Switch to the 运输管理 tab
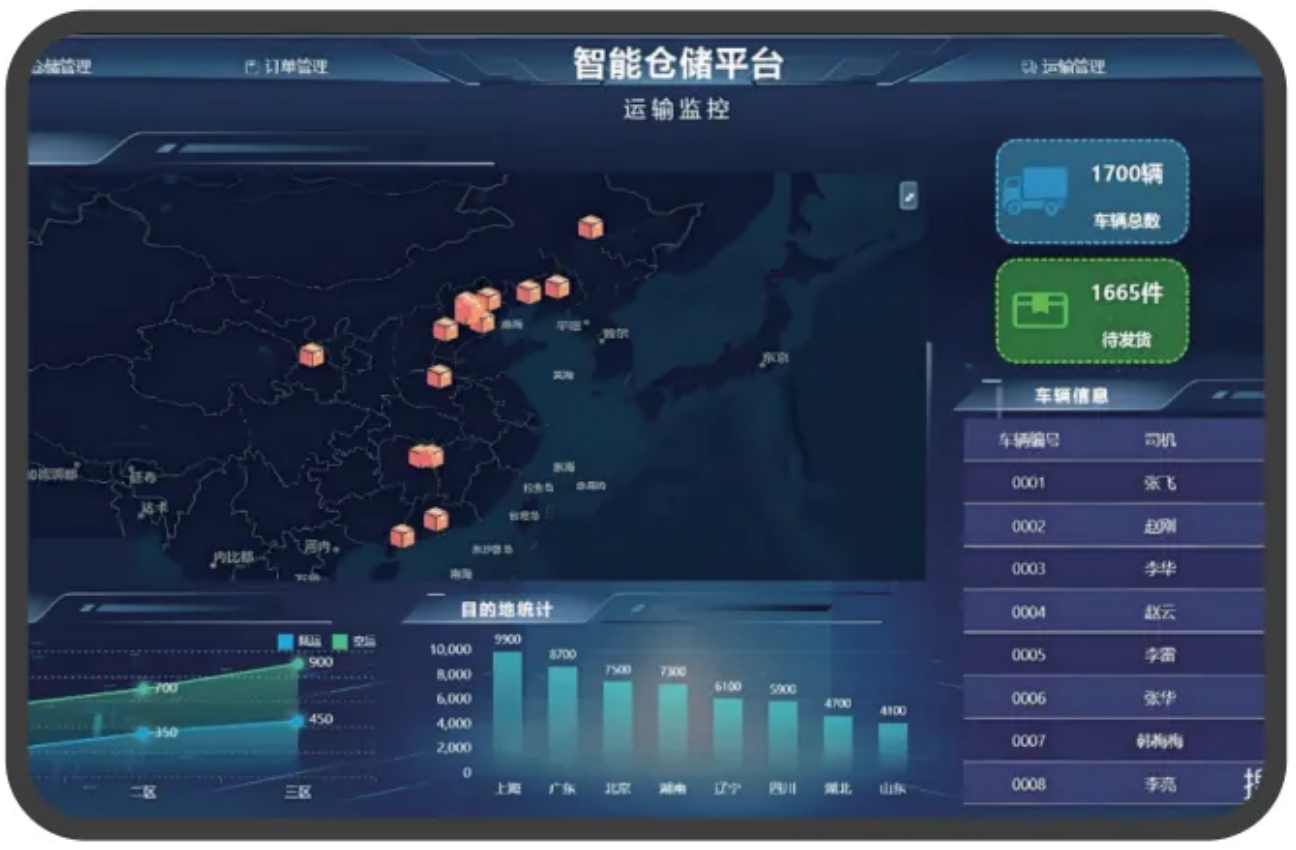 pos(1072,67)
